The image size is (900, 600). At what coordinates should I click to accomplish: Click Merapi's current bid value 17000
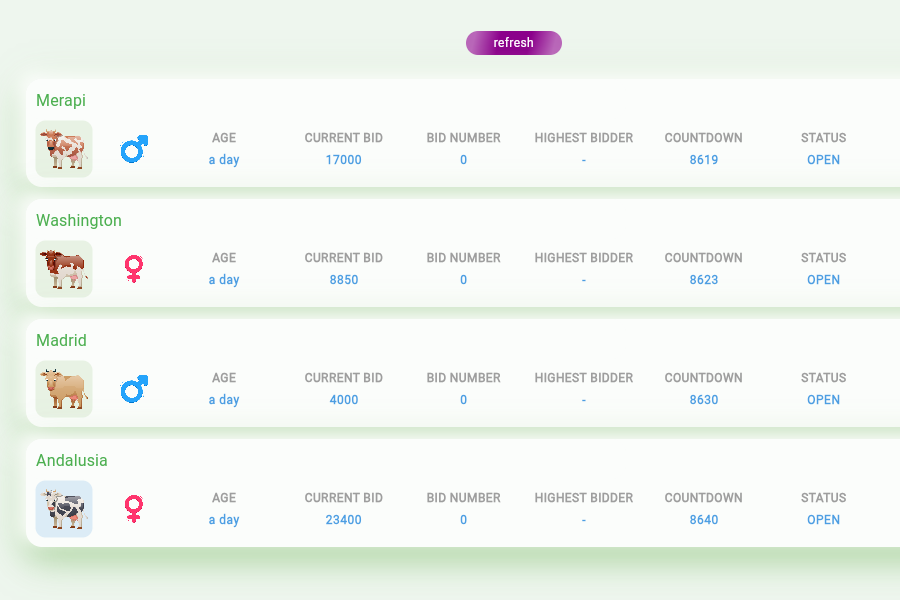(x=344, y=160)
